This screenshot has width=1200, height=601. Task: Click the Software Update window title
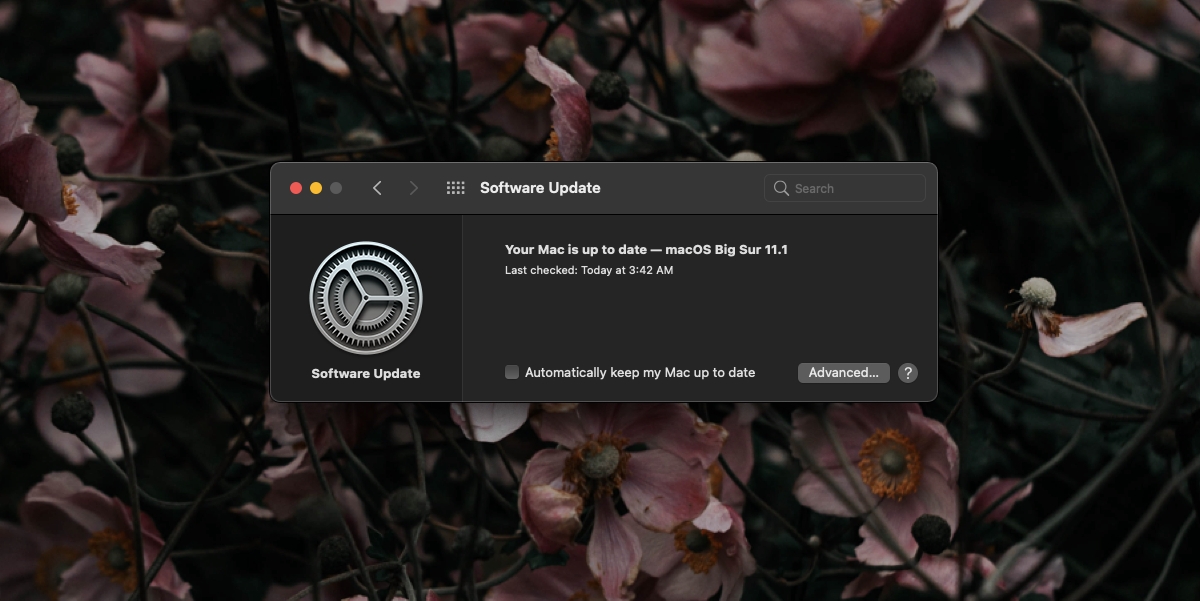(x=540, y=188)
